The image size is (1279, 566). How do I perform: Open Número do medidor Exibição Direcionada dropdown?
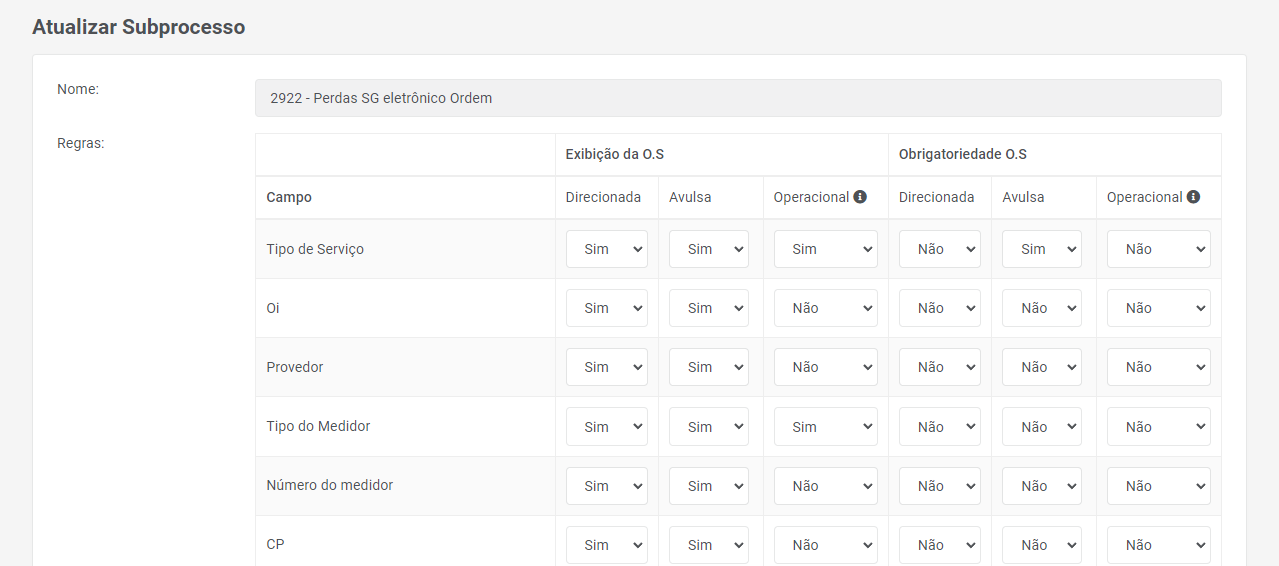606,486
